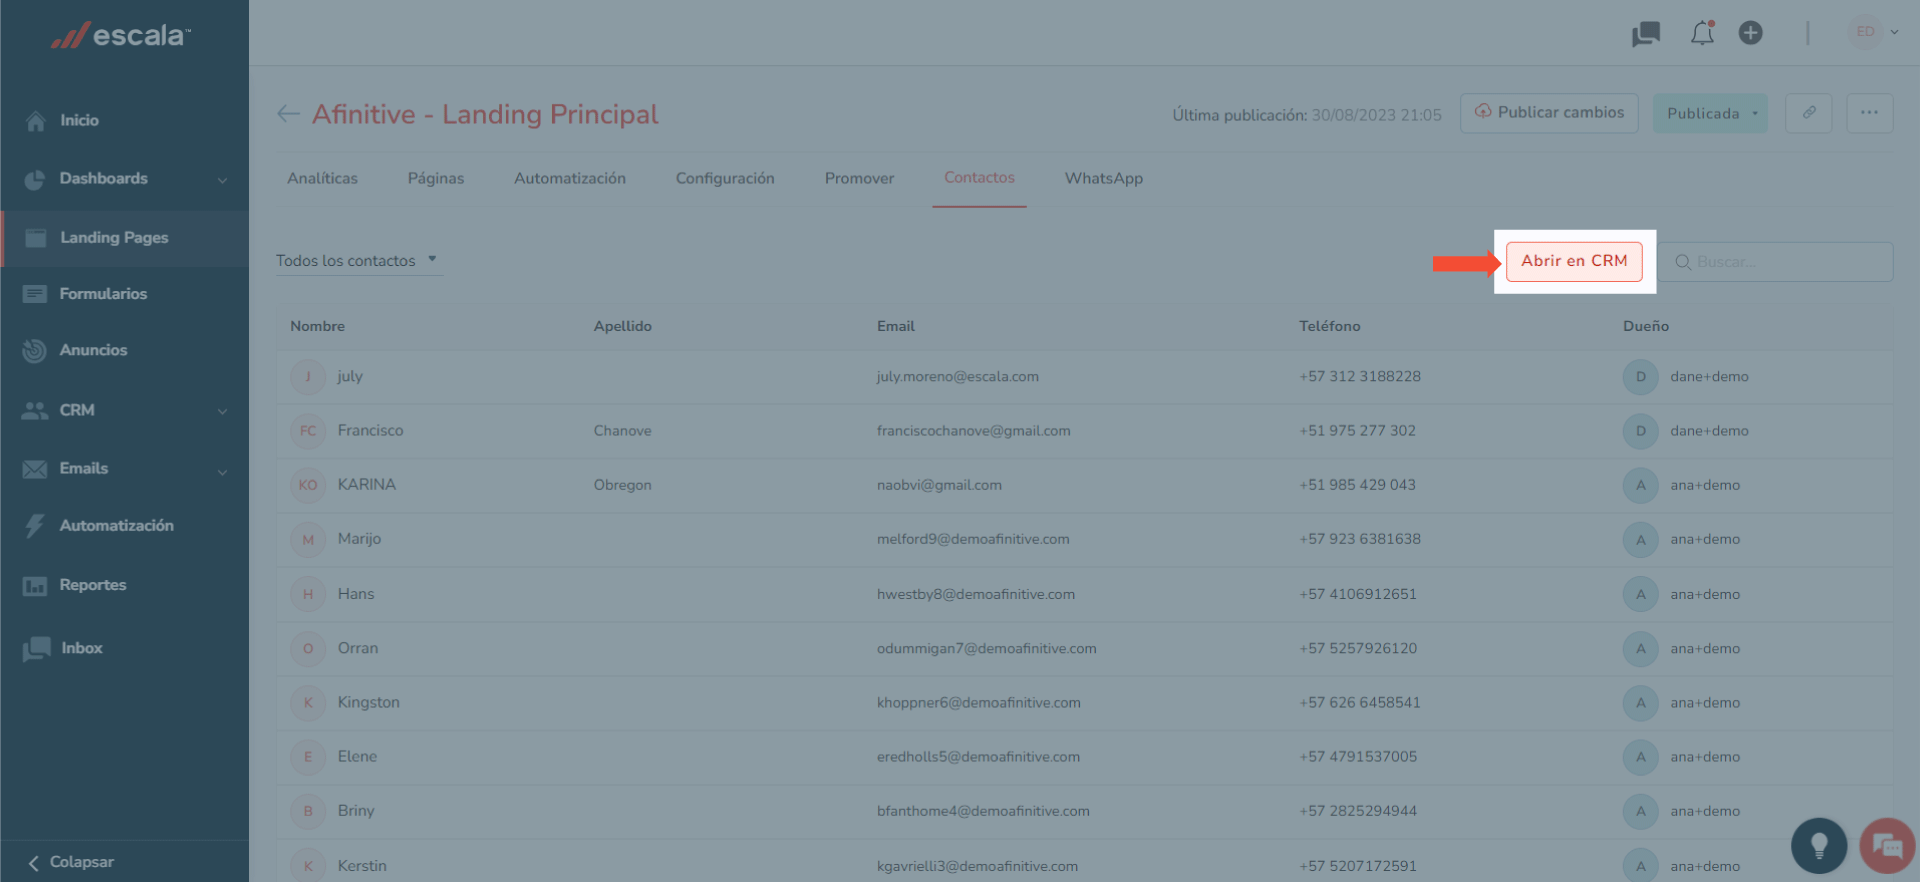Screen dimensions: 1920x882
Task: Expand the Emails submenu chevron
Action: click(x=222, y=471)
